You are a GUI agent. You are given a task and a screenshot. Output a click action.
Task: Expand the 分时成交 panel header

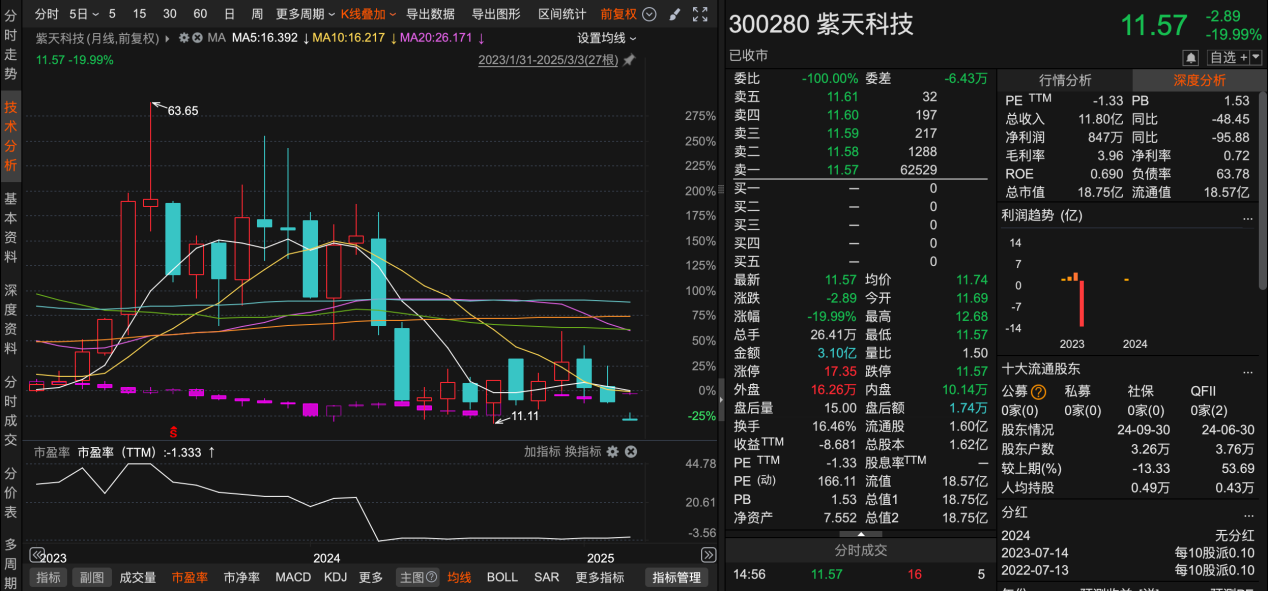tap(861, 550)
